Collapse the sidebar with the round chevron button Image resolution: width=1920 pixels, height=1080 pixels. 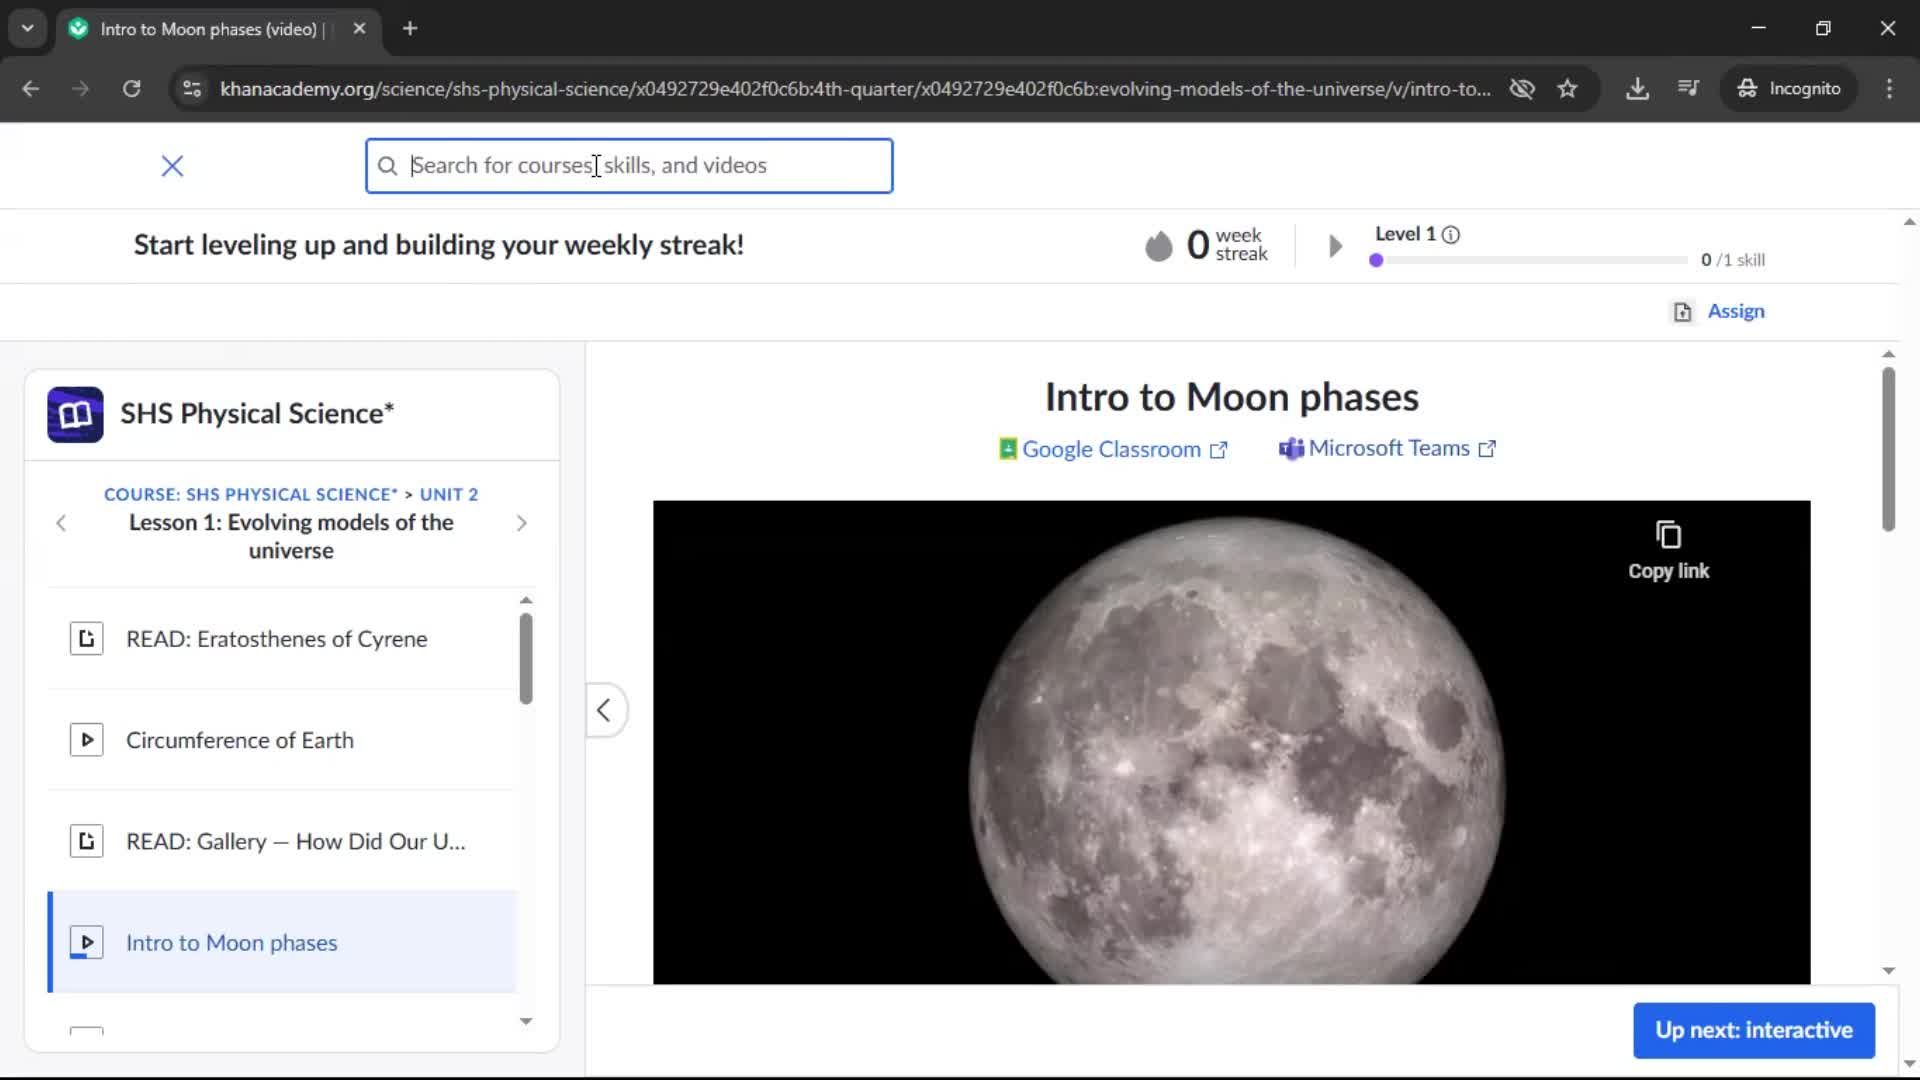[604, 710]
